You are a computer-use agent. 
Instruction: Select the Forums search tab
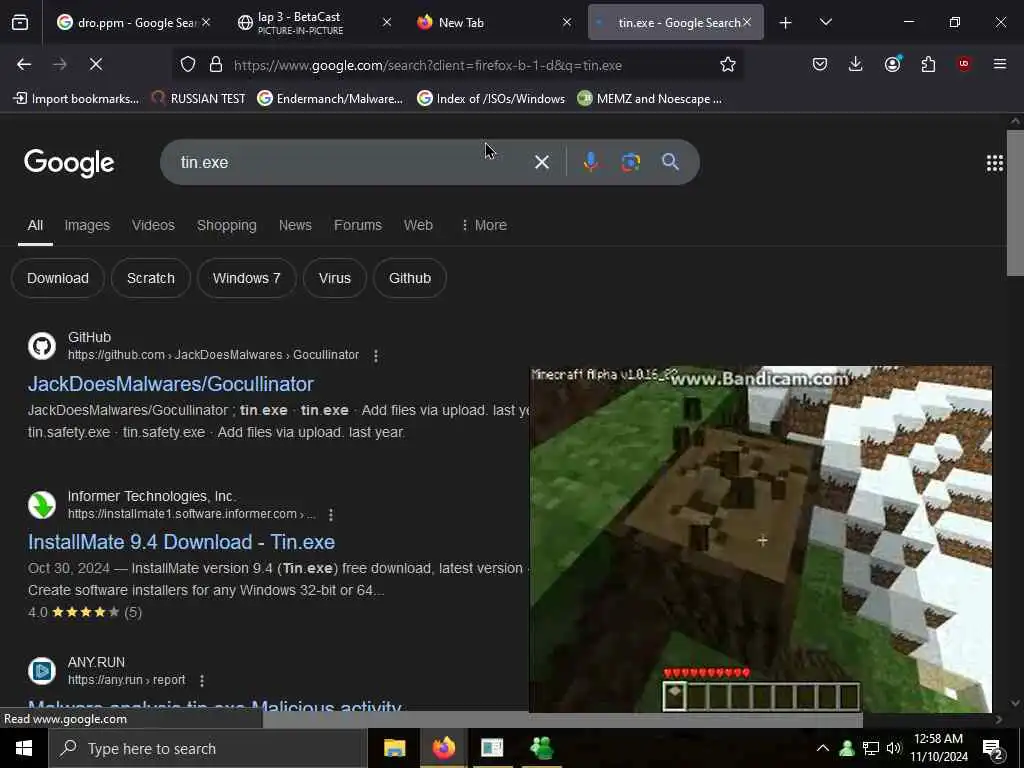(x=358, y=225)
